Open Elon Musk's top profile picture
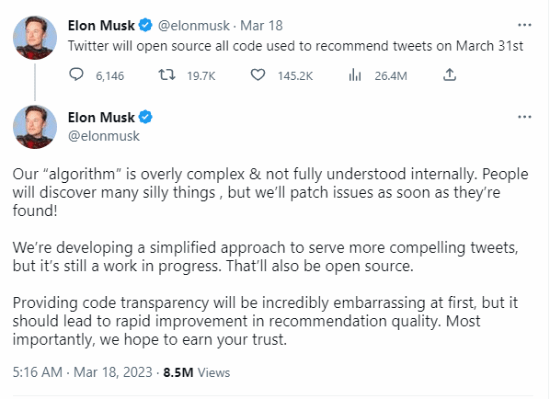The height and width of the screenshot is (399, 550). point(34,38)
